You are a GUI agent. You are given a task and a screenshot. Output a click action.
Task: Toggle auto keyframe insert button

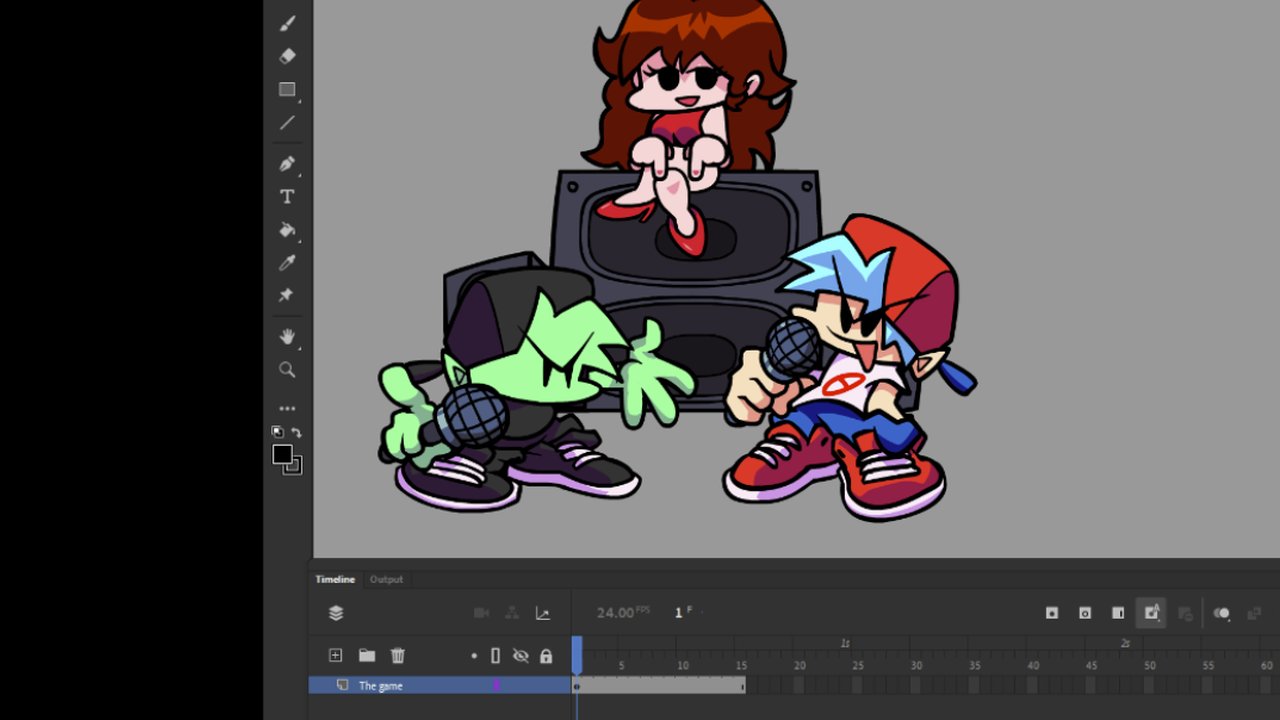[1151, 613]
